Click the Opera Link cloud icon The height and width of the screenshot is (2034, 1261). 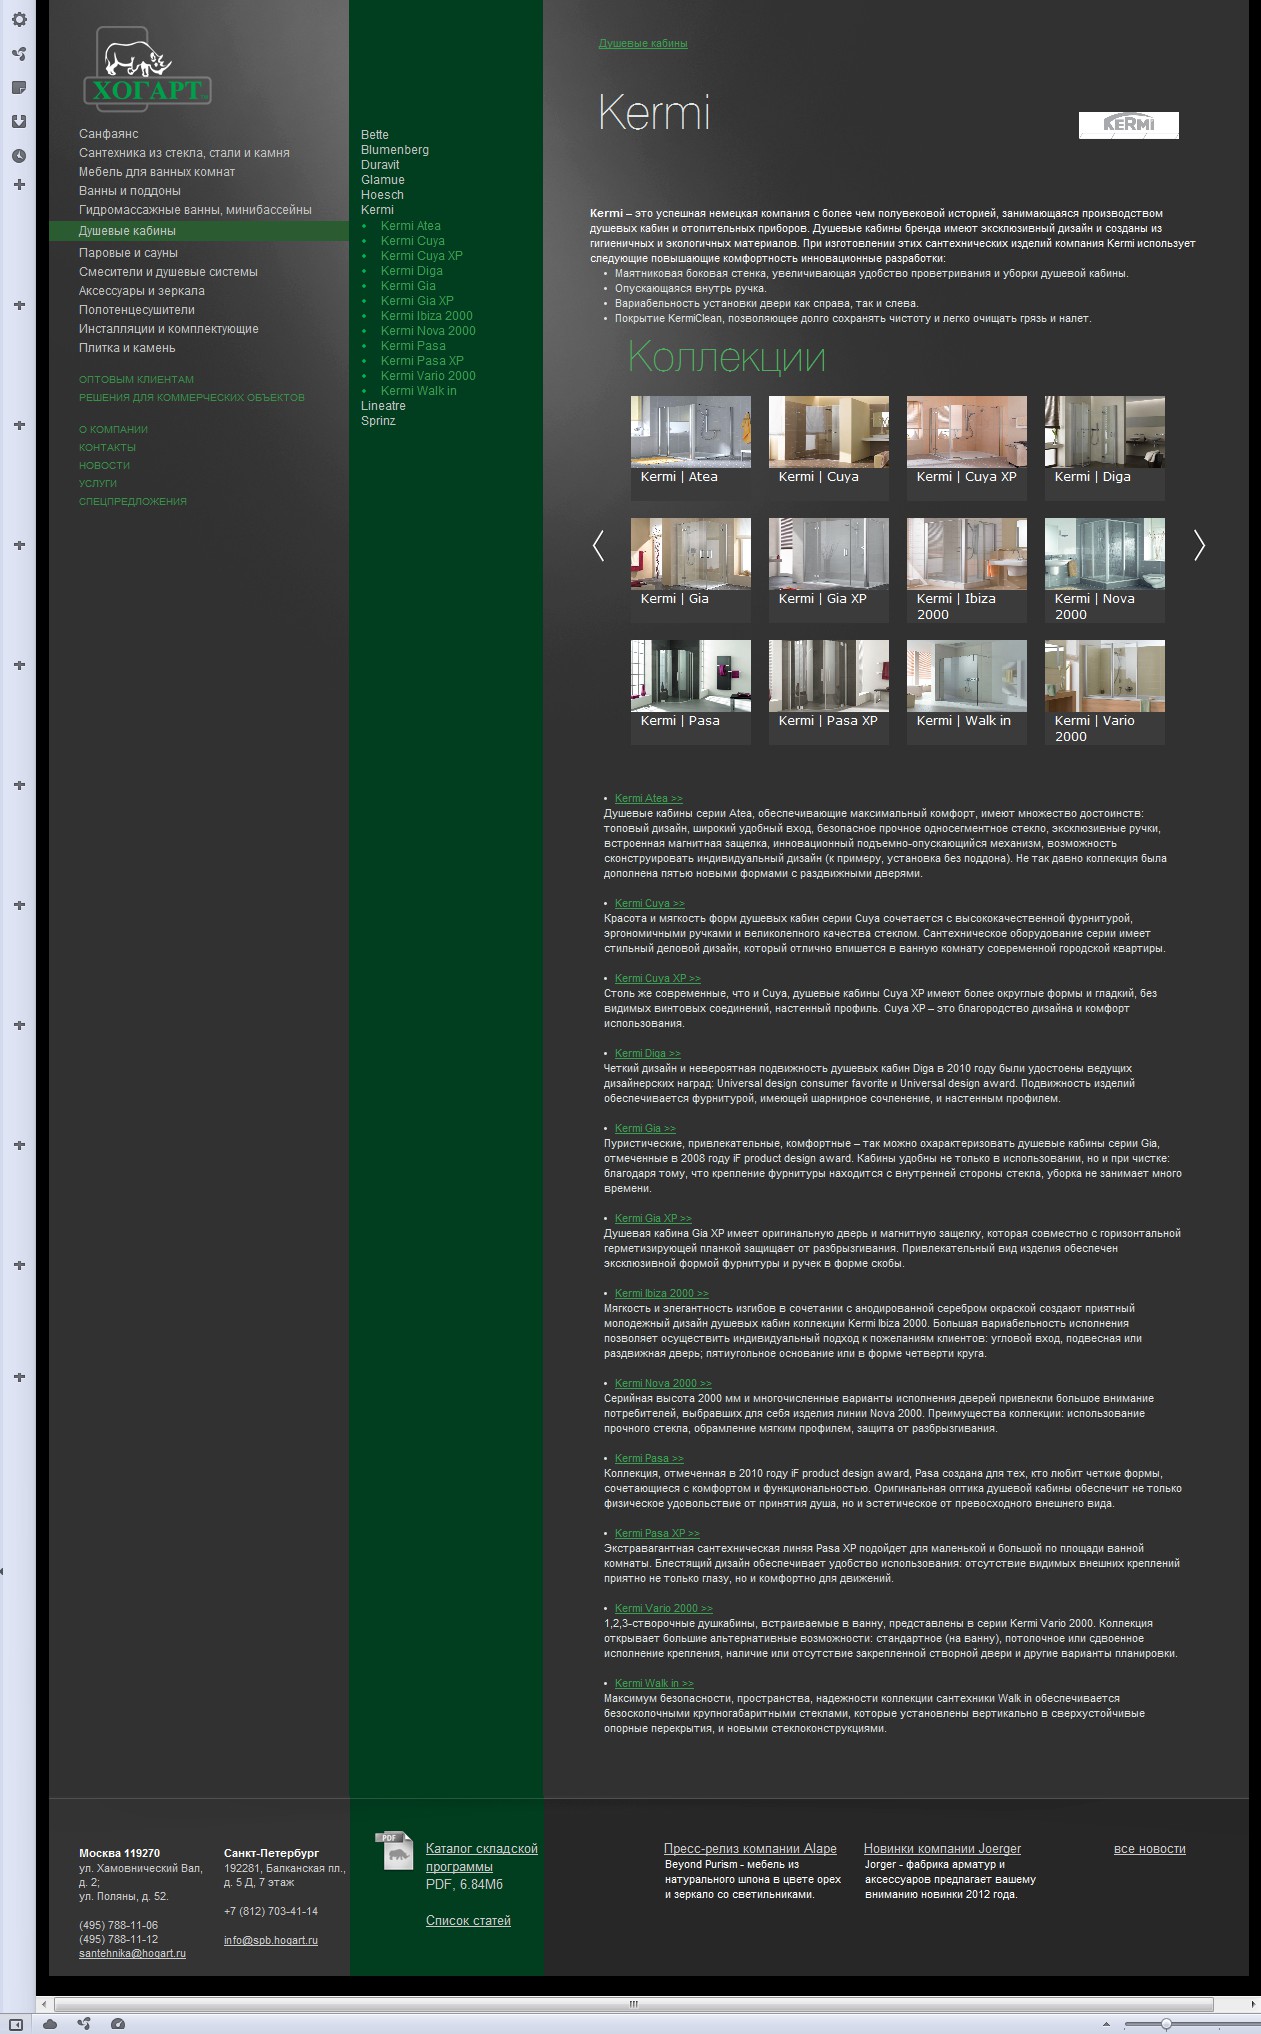(50, 2024)
